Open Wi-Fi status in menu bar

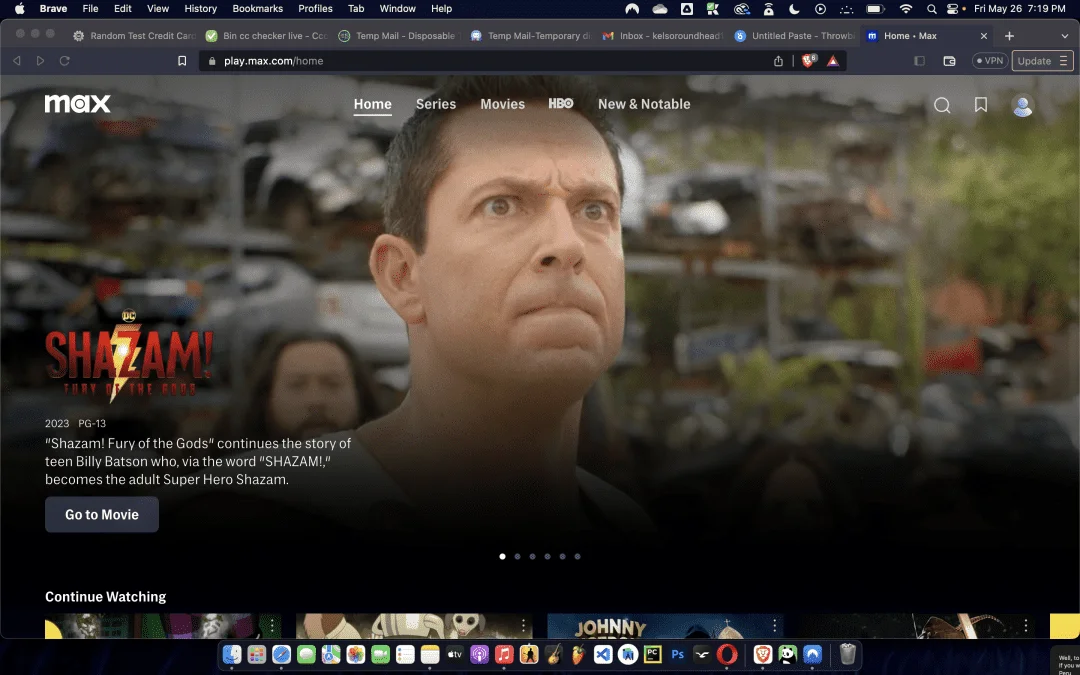coord(906,9)
